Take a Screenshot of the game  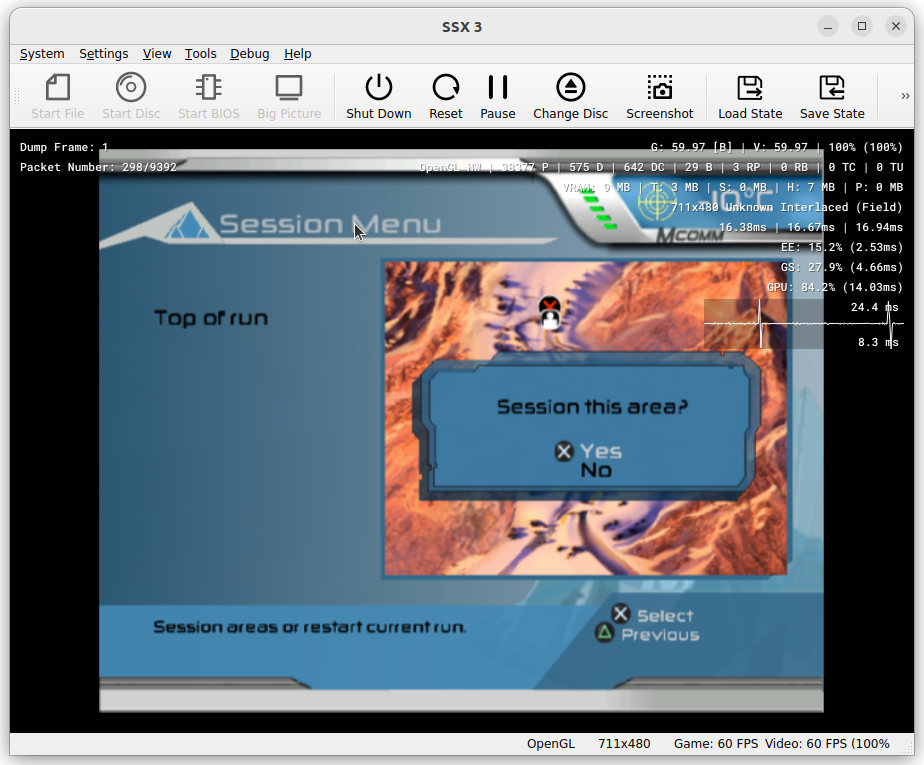(659, 95)
